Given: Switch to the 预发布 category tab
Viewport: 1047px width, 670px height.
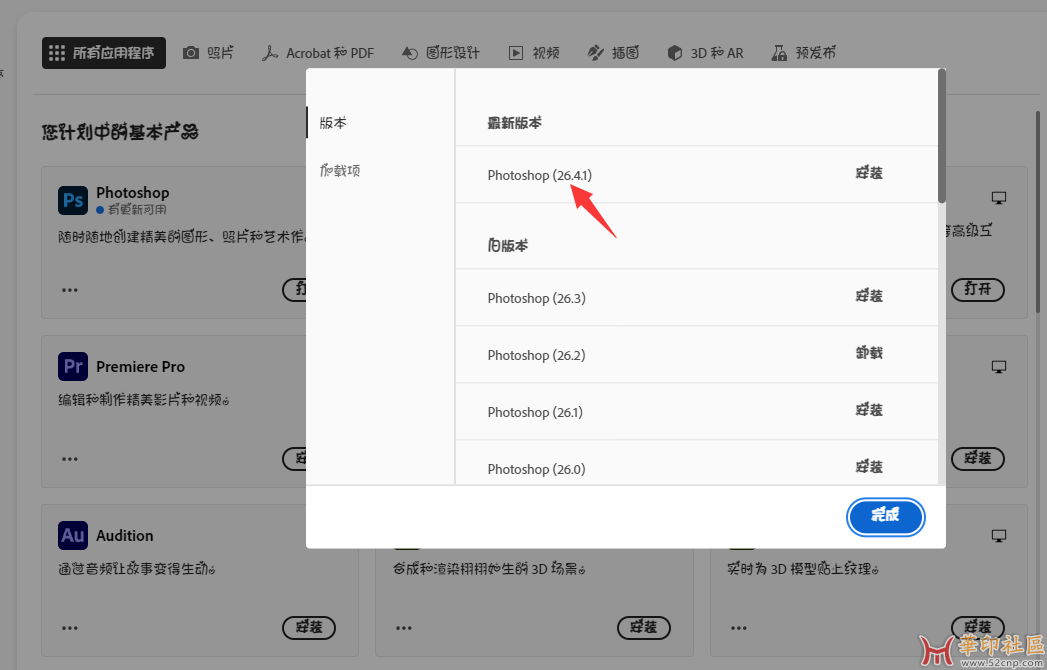Looking at the screenshot, I should (804, 53).
